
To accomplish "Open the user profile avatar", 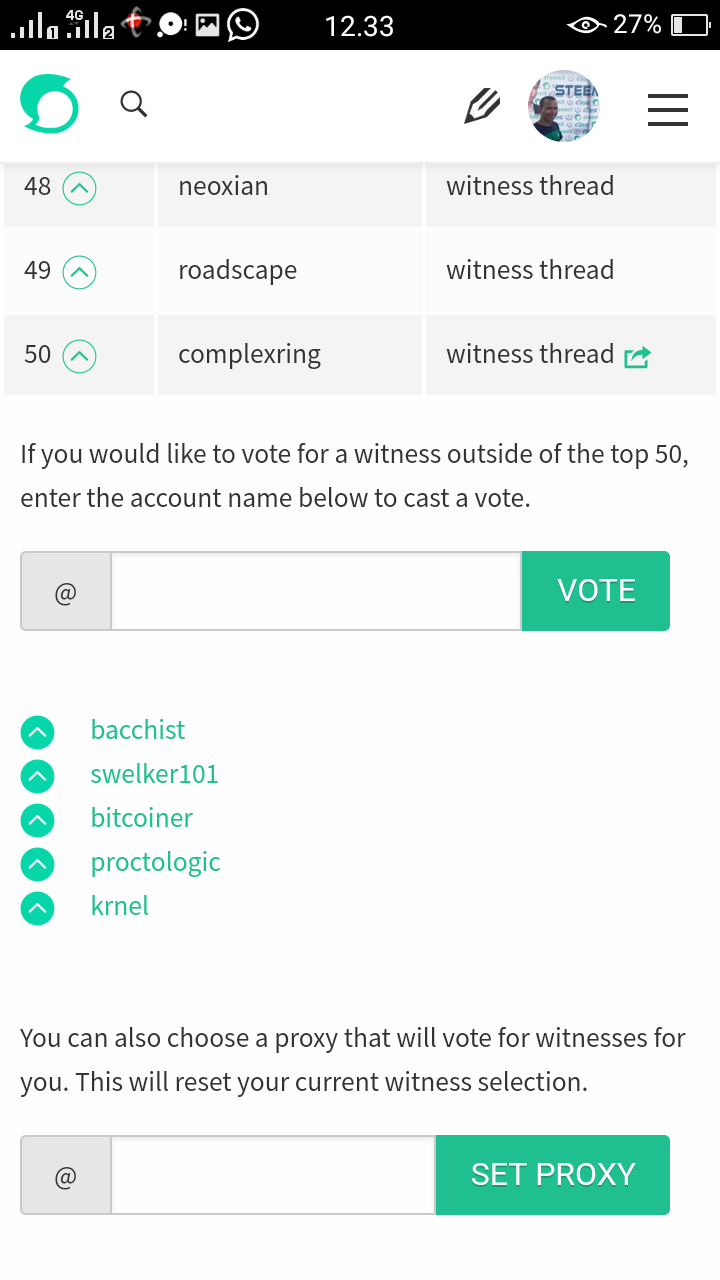I will [x=564, y=106].
